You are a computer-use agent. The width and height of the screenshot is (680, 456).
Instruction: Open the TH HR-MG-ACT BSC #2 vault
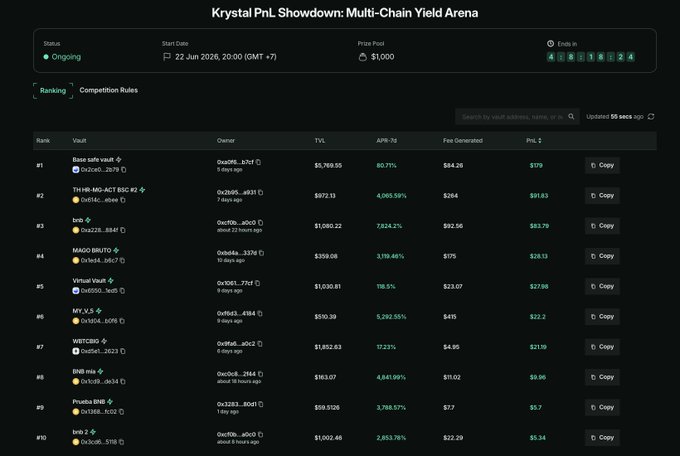[105, 190]
